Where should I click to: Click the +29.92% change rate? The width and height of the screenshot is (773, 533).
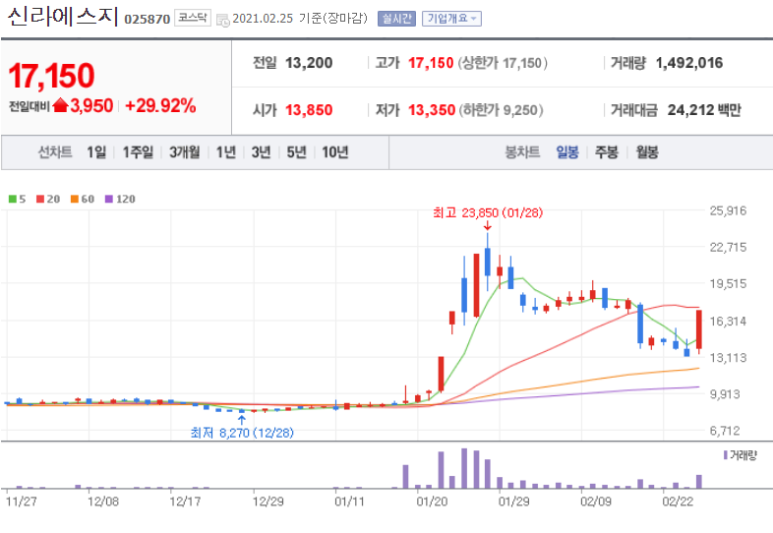click(x=161, y=106)
